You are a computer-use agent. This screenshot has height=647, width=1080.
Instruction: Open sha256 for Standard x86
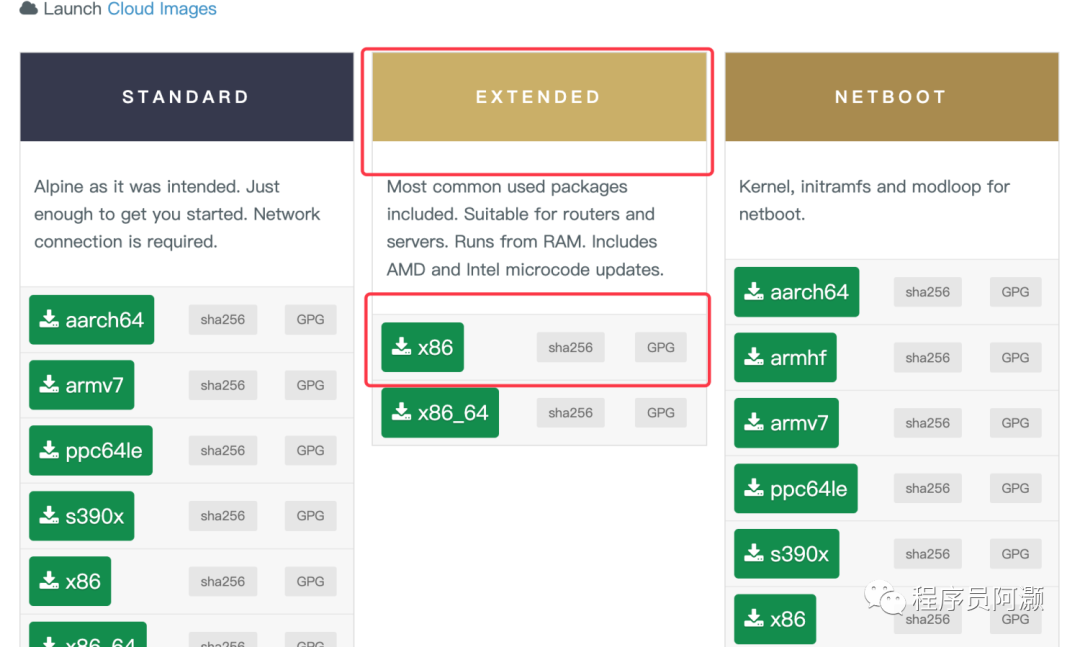click(222, 582)
